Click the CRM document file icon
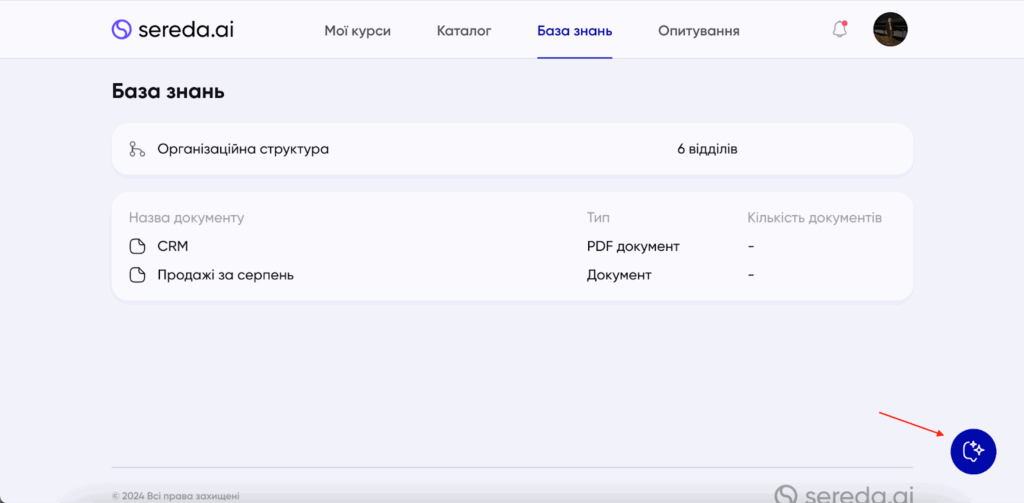Viewport: 1024px width, 503px height. click(138, 246)
